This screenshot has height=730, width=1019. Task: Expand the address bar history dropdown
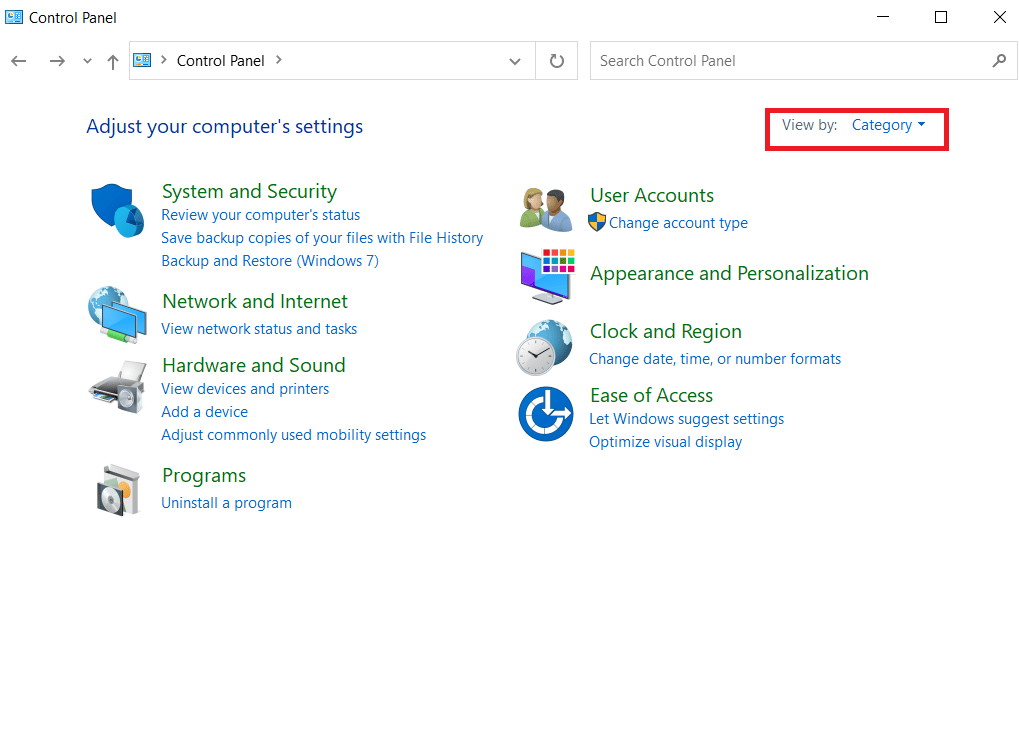click(515, 62)
